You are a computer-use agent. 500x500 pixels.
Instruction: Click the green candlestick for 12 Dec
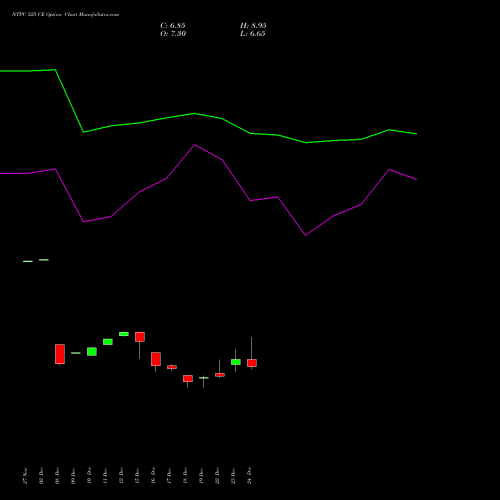(124, 334)
